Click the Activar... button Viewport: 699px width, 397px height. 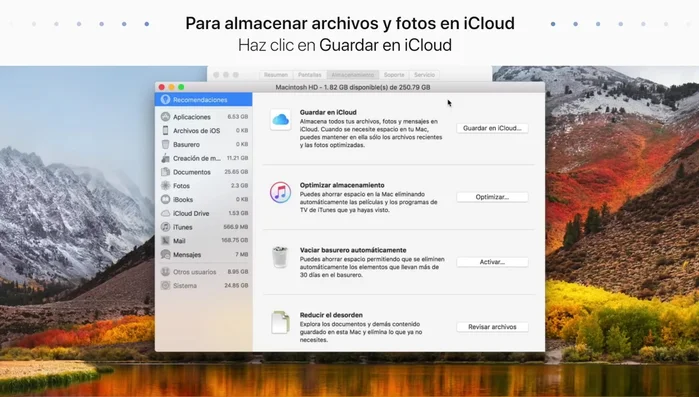(x=492, y=262)
